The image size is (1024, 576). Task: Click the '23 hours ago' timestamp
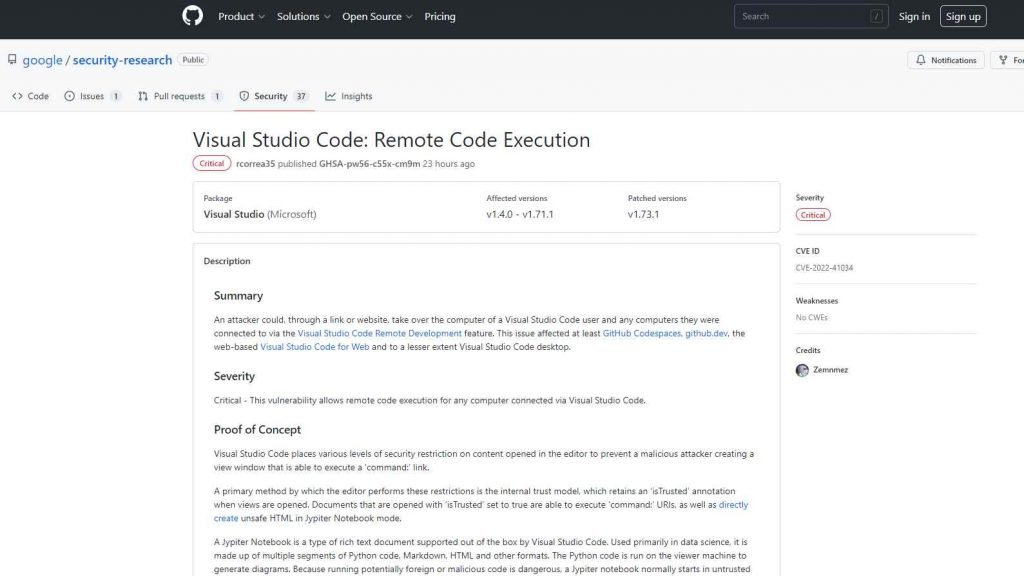point(449,164)
